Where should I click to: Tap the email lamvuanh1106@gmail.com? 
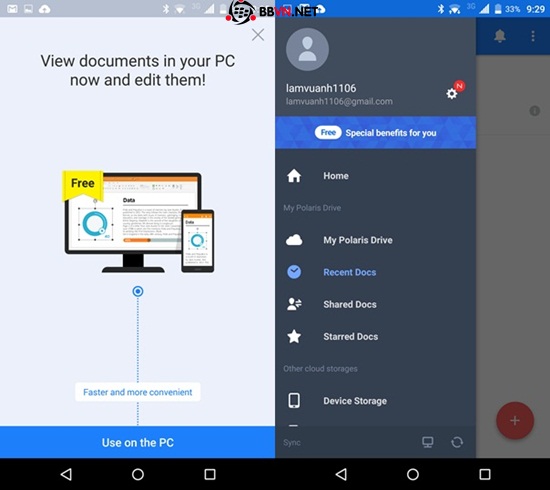coord(339,101)
